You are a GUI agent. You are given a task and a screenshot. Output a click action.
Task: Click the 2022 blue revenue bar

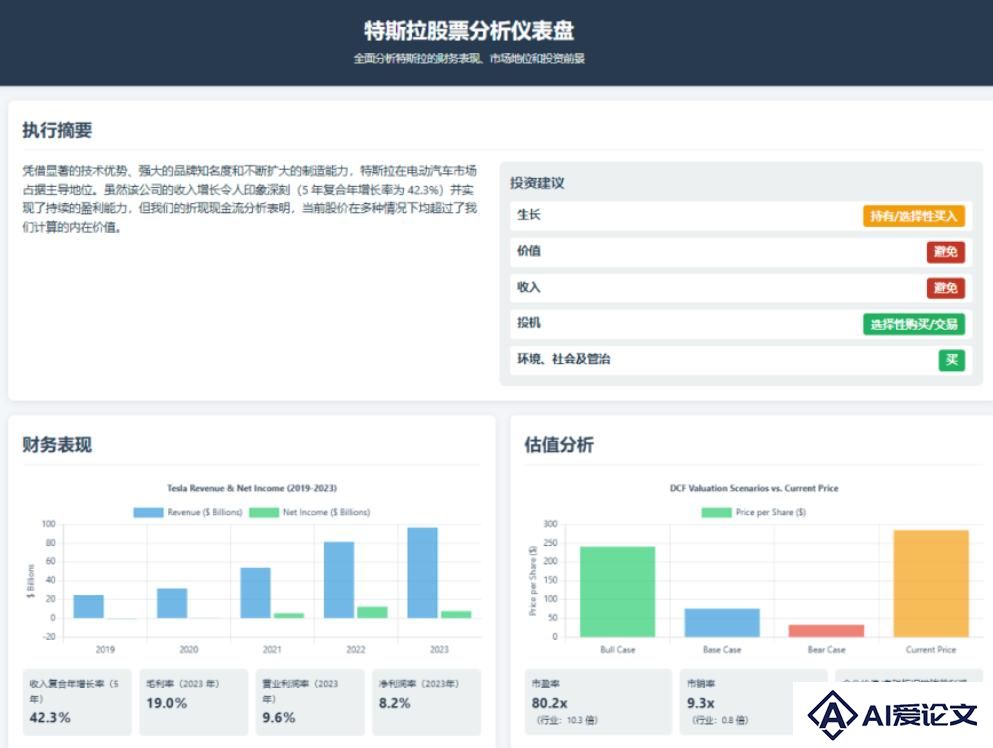[x=339, y=580]
